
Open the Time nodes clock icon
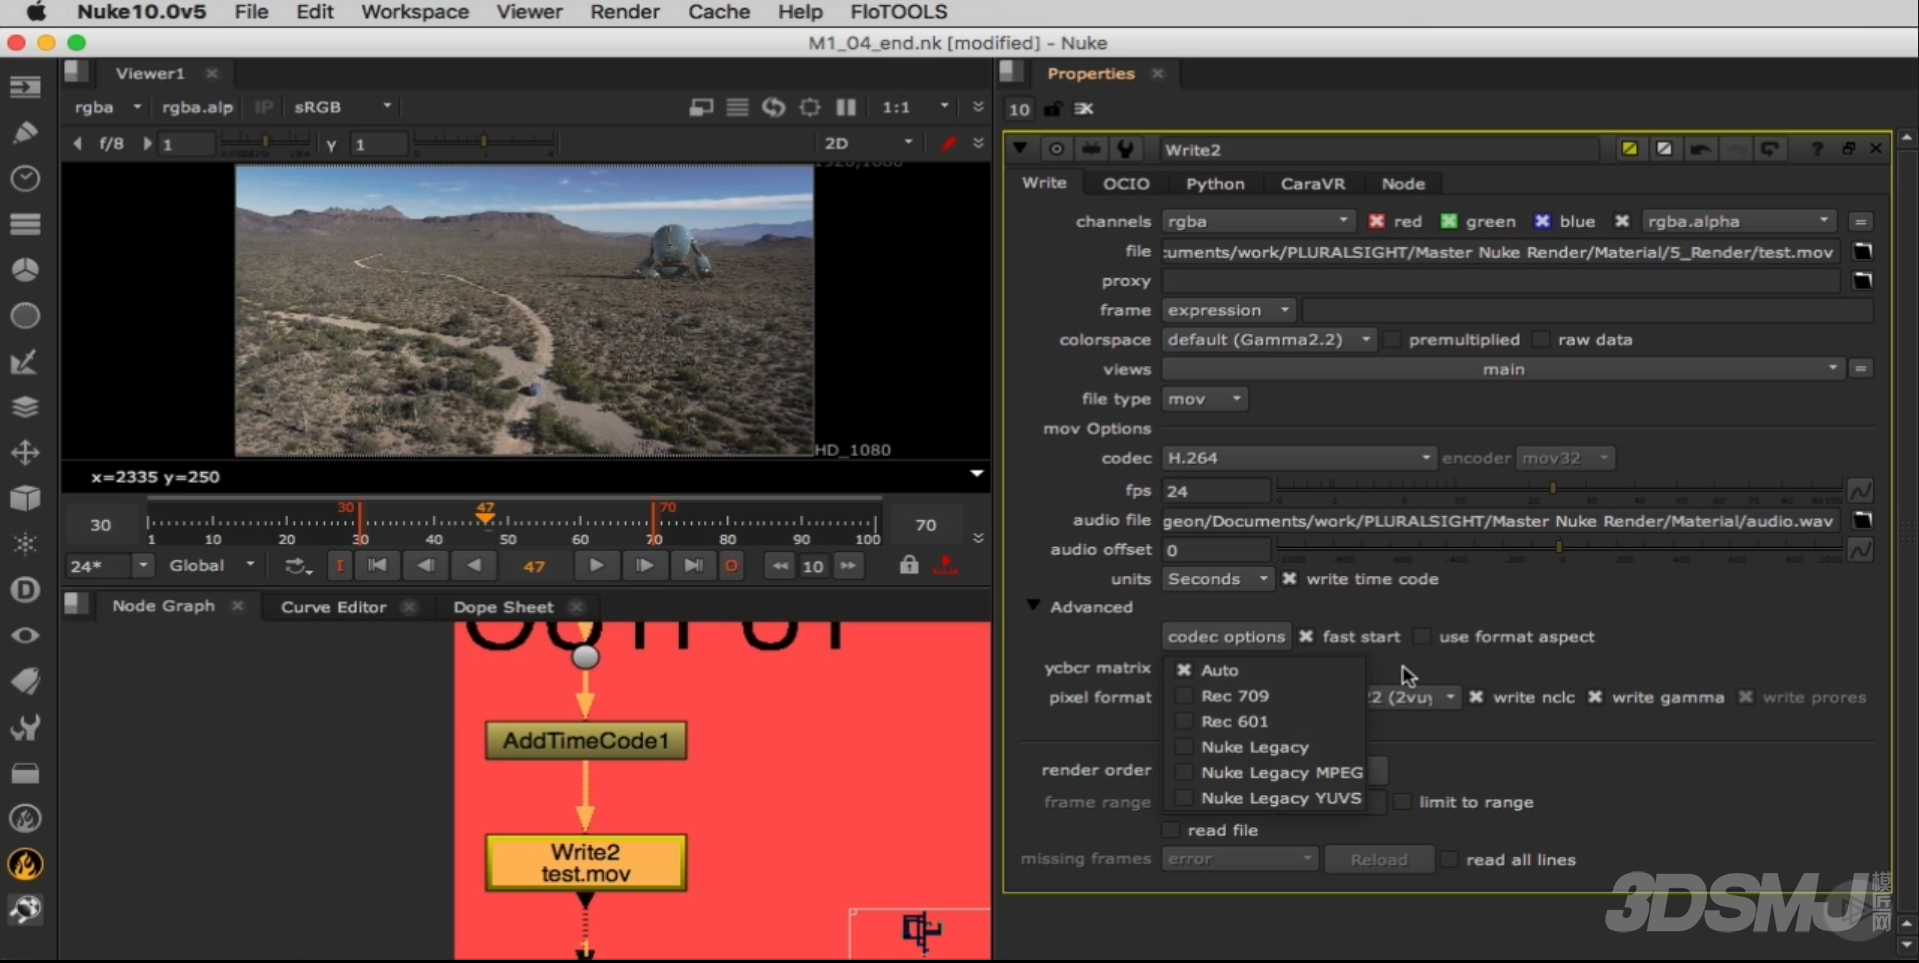point(25,178)
